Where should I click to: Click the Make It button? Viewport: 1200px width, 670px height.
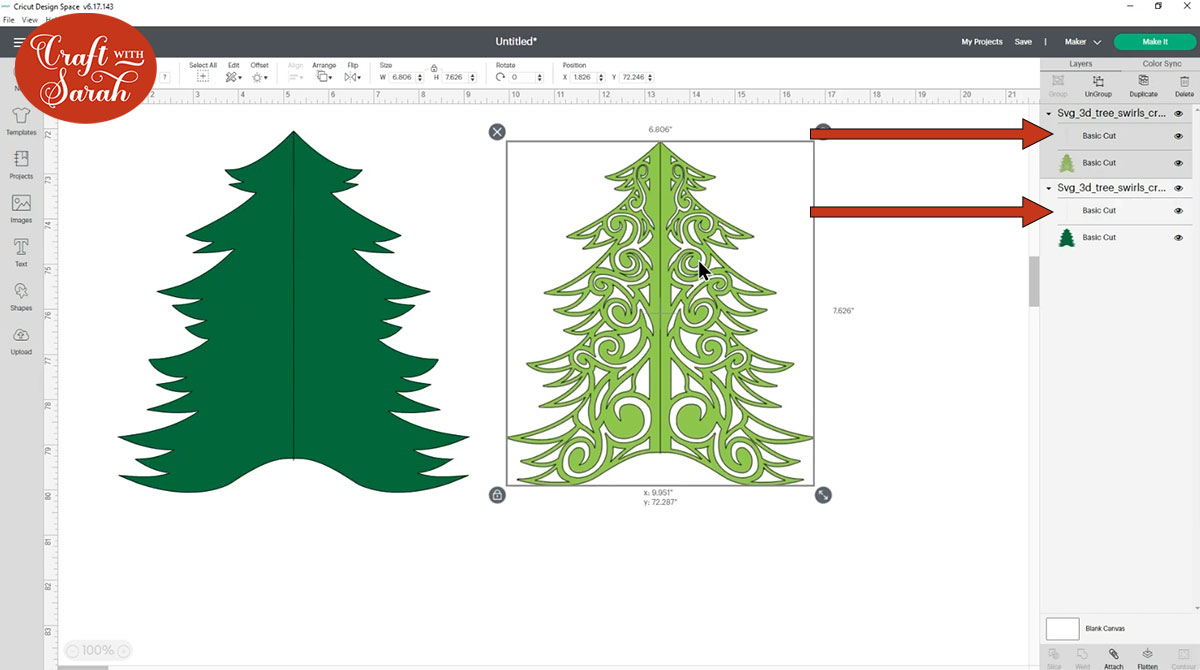(x=1154, y=42)
